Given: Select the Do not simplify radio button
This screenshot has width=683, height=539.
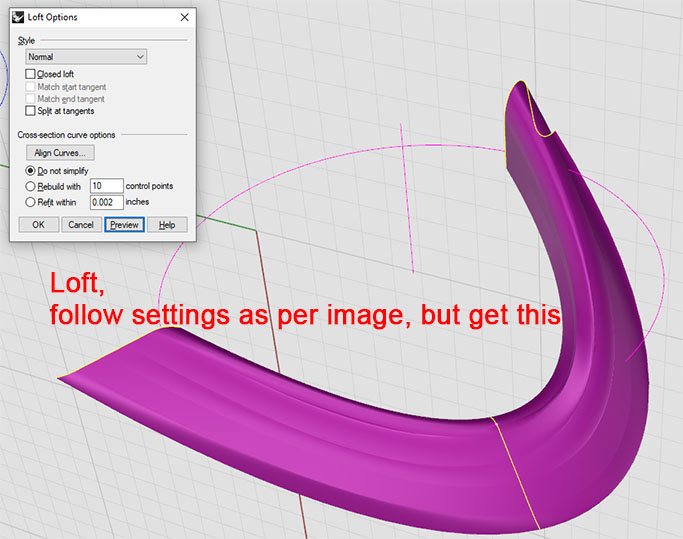Looking at the screenshot, I should point(30,170).
